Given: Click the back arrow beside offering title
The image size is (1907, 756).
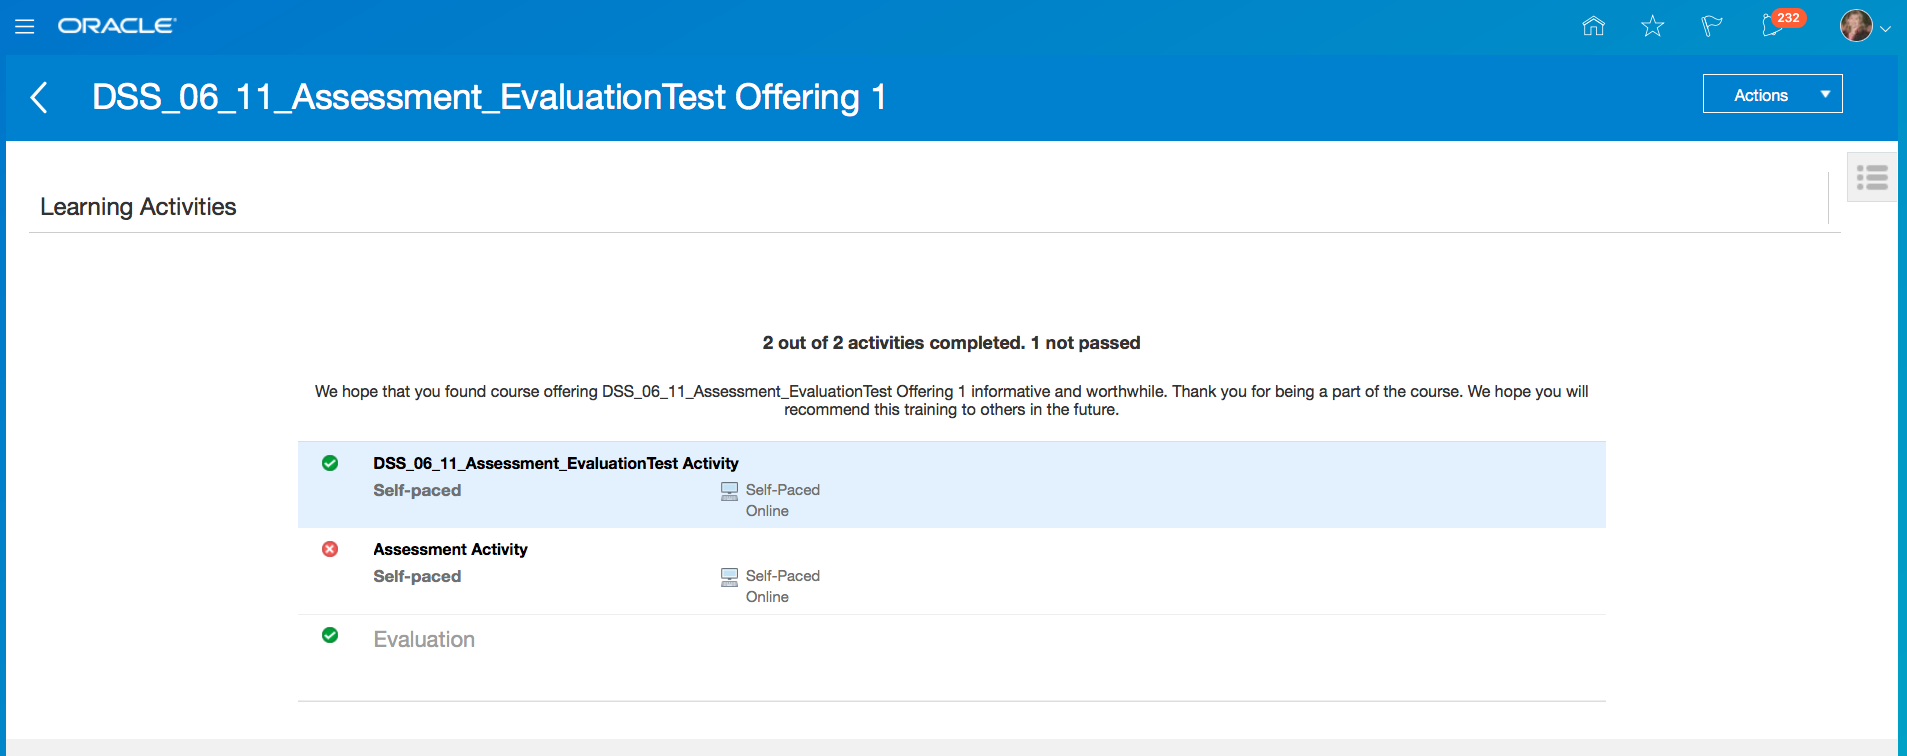Looking at the screenshot, I should (x=40, y=97).
